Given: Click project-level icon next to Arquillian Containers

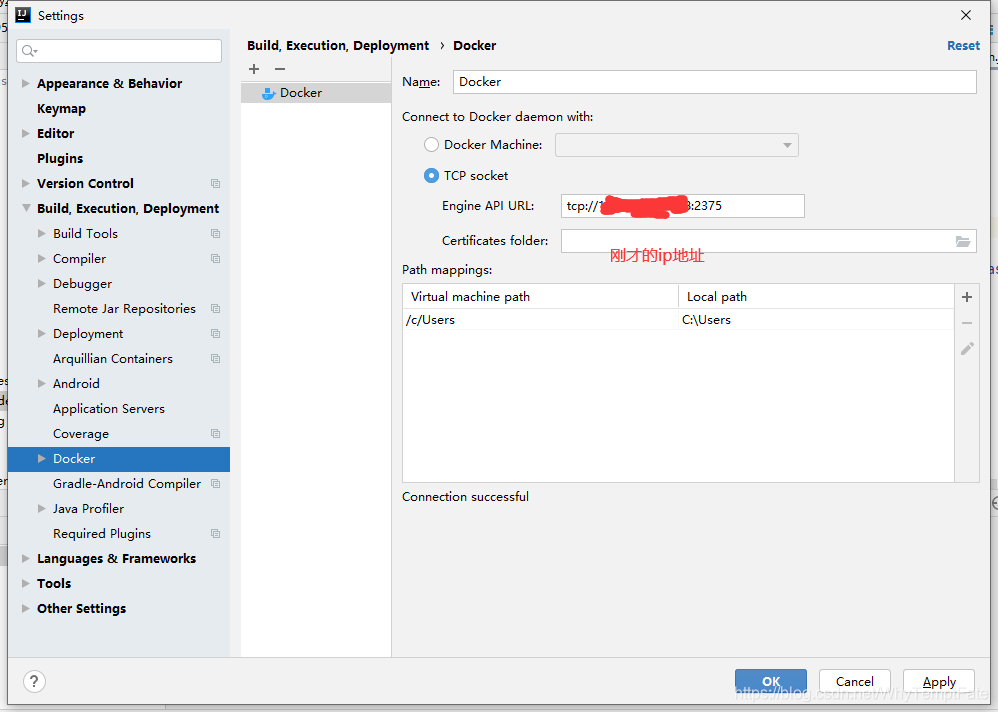Looking at the screenshot, I should [216, 359].
